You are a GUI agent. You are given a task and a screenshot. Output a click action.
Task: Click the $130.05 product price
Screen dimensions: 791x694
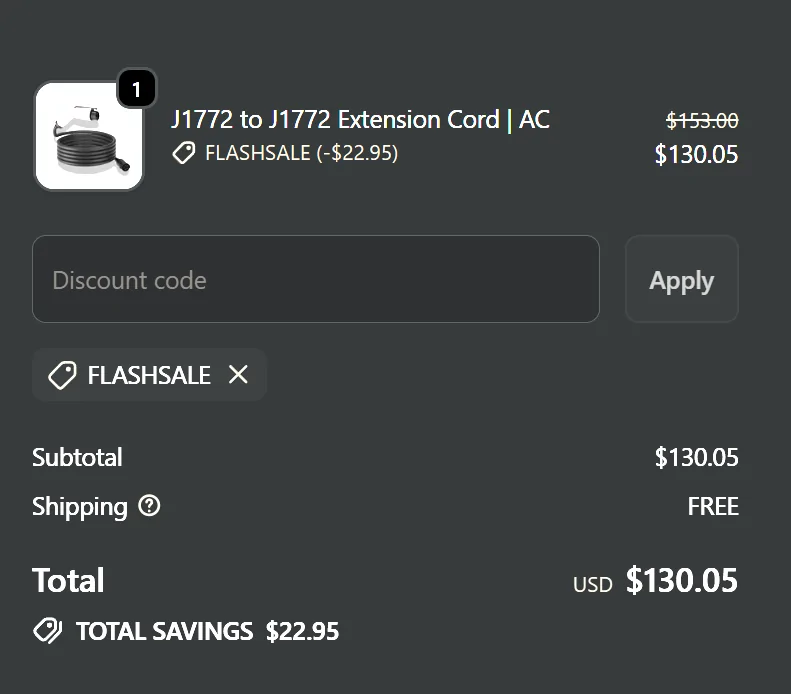(696, 154)
